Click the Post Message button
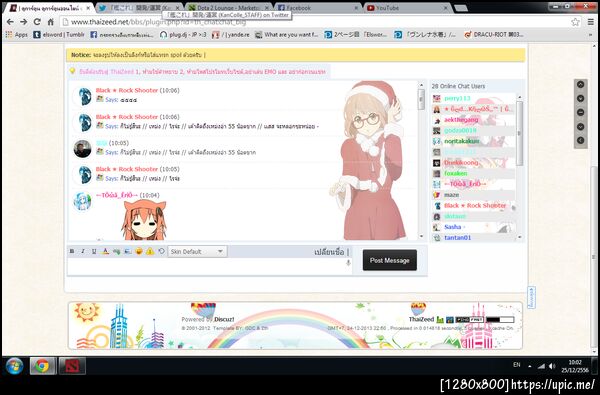 click(x=390, y=260)
